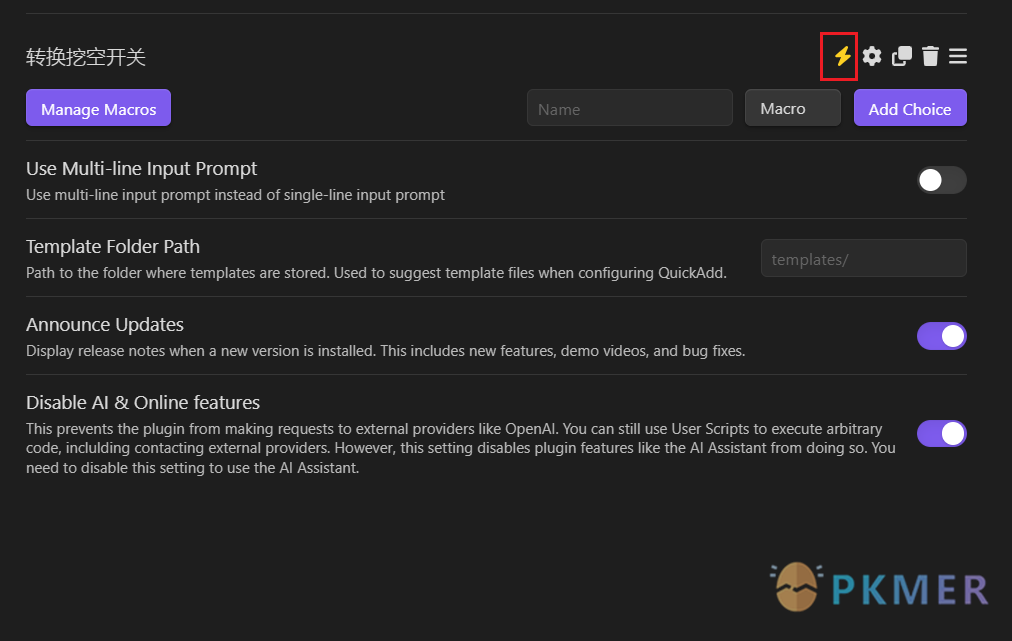The image size is (1012, 641).
Task: Delete the 转换挖空开关 choice via trash icon
Action: (x=930, y=56)
